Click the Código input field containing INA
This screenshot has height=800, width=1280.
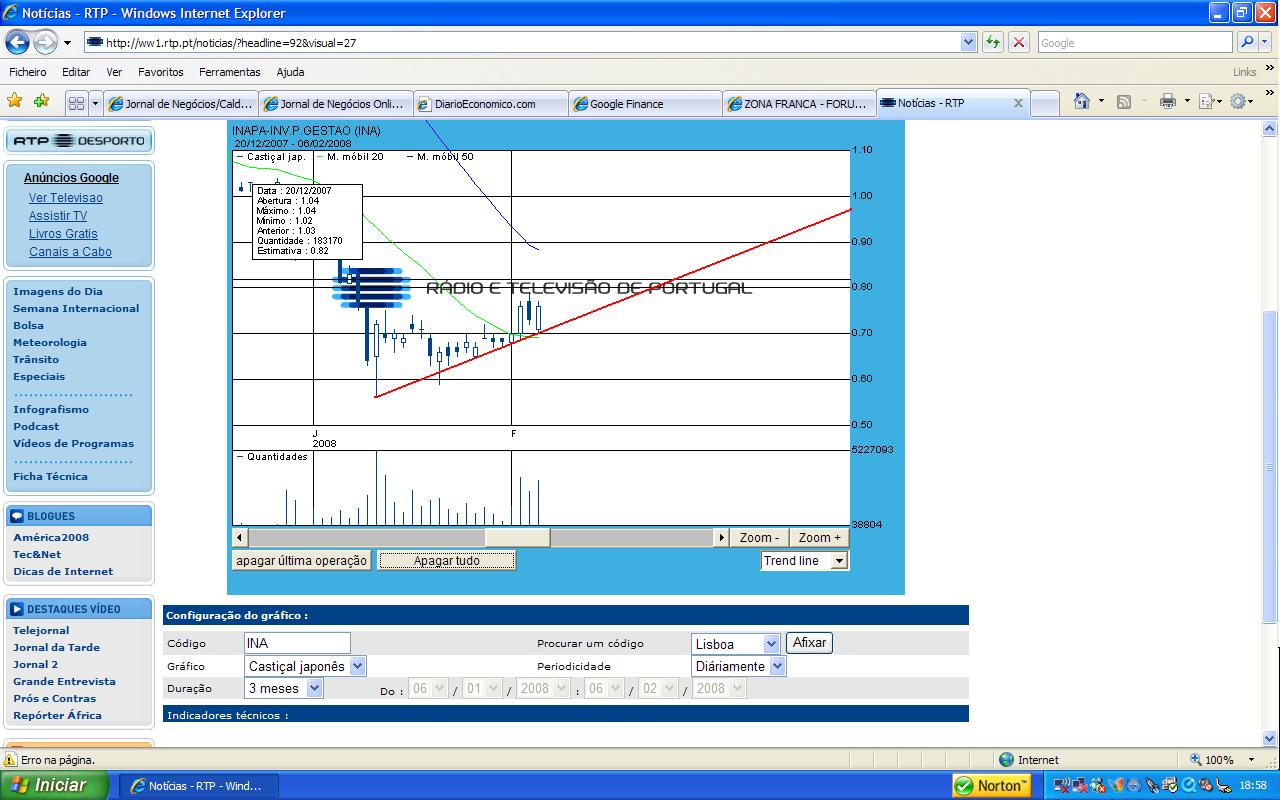297,643
